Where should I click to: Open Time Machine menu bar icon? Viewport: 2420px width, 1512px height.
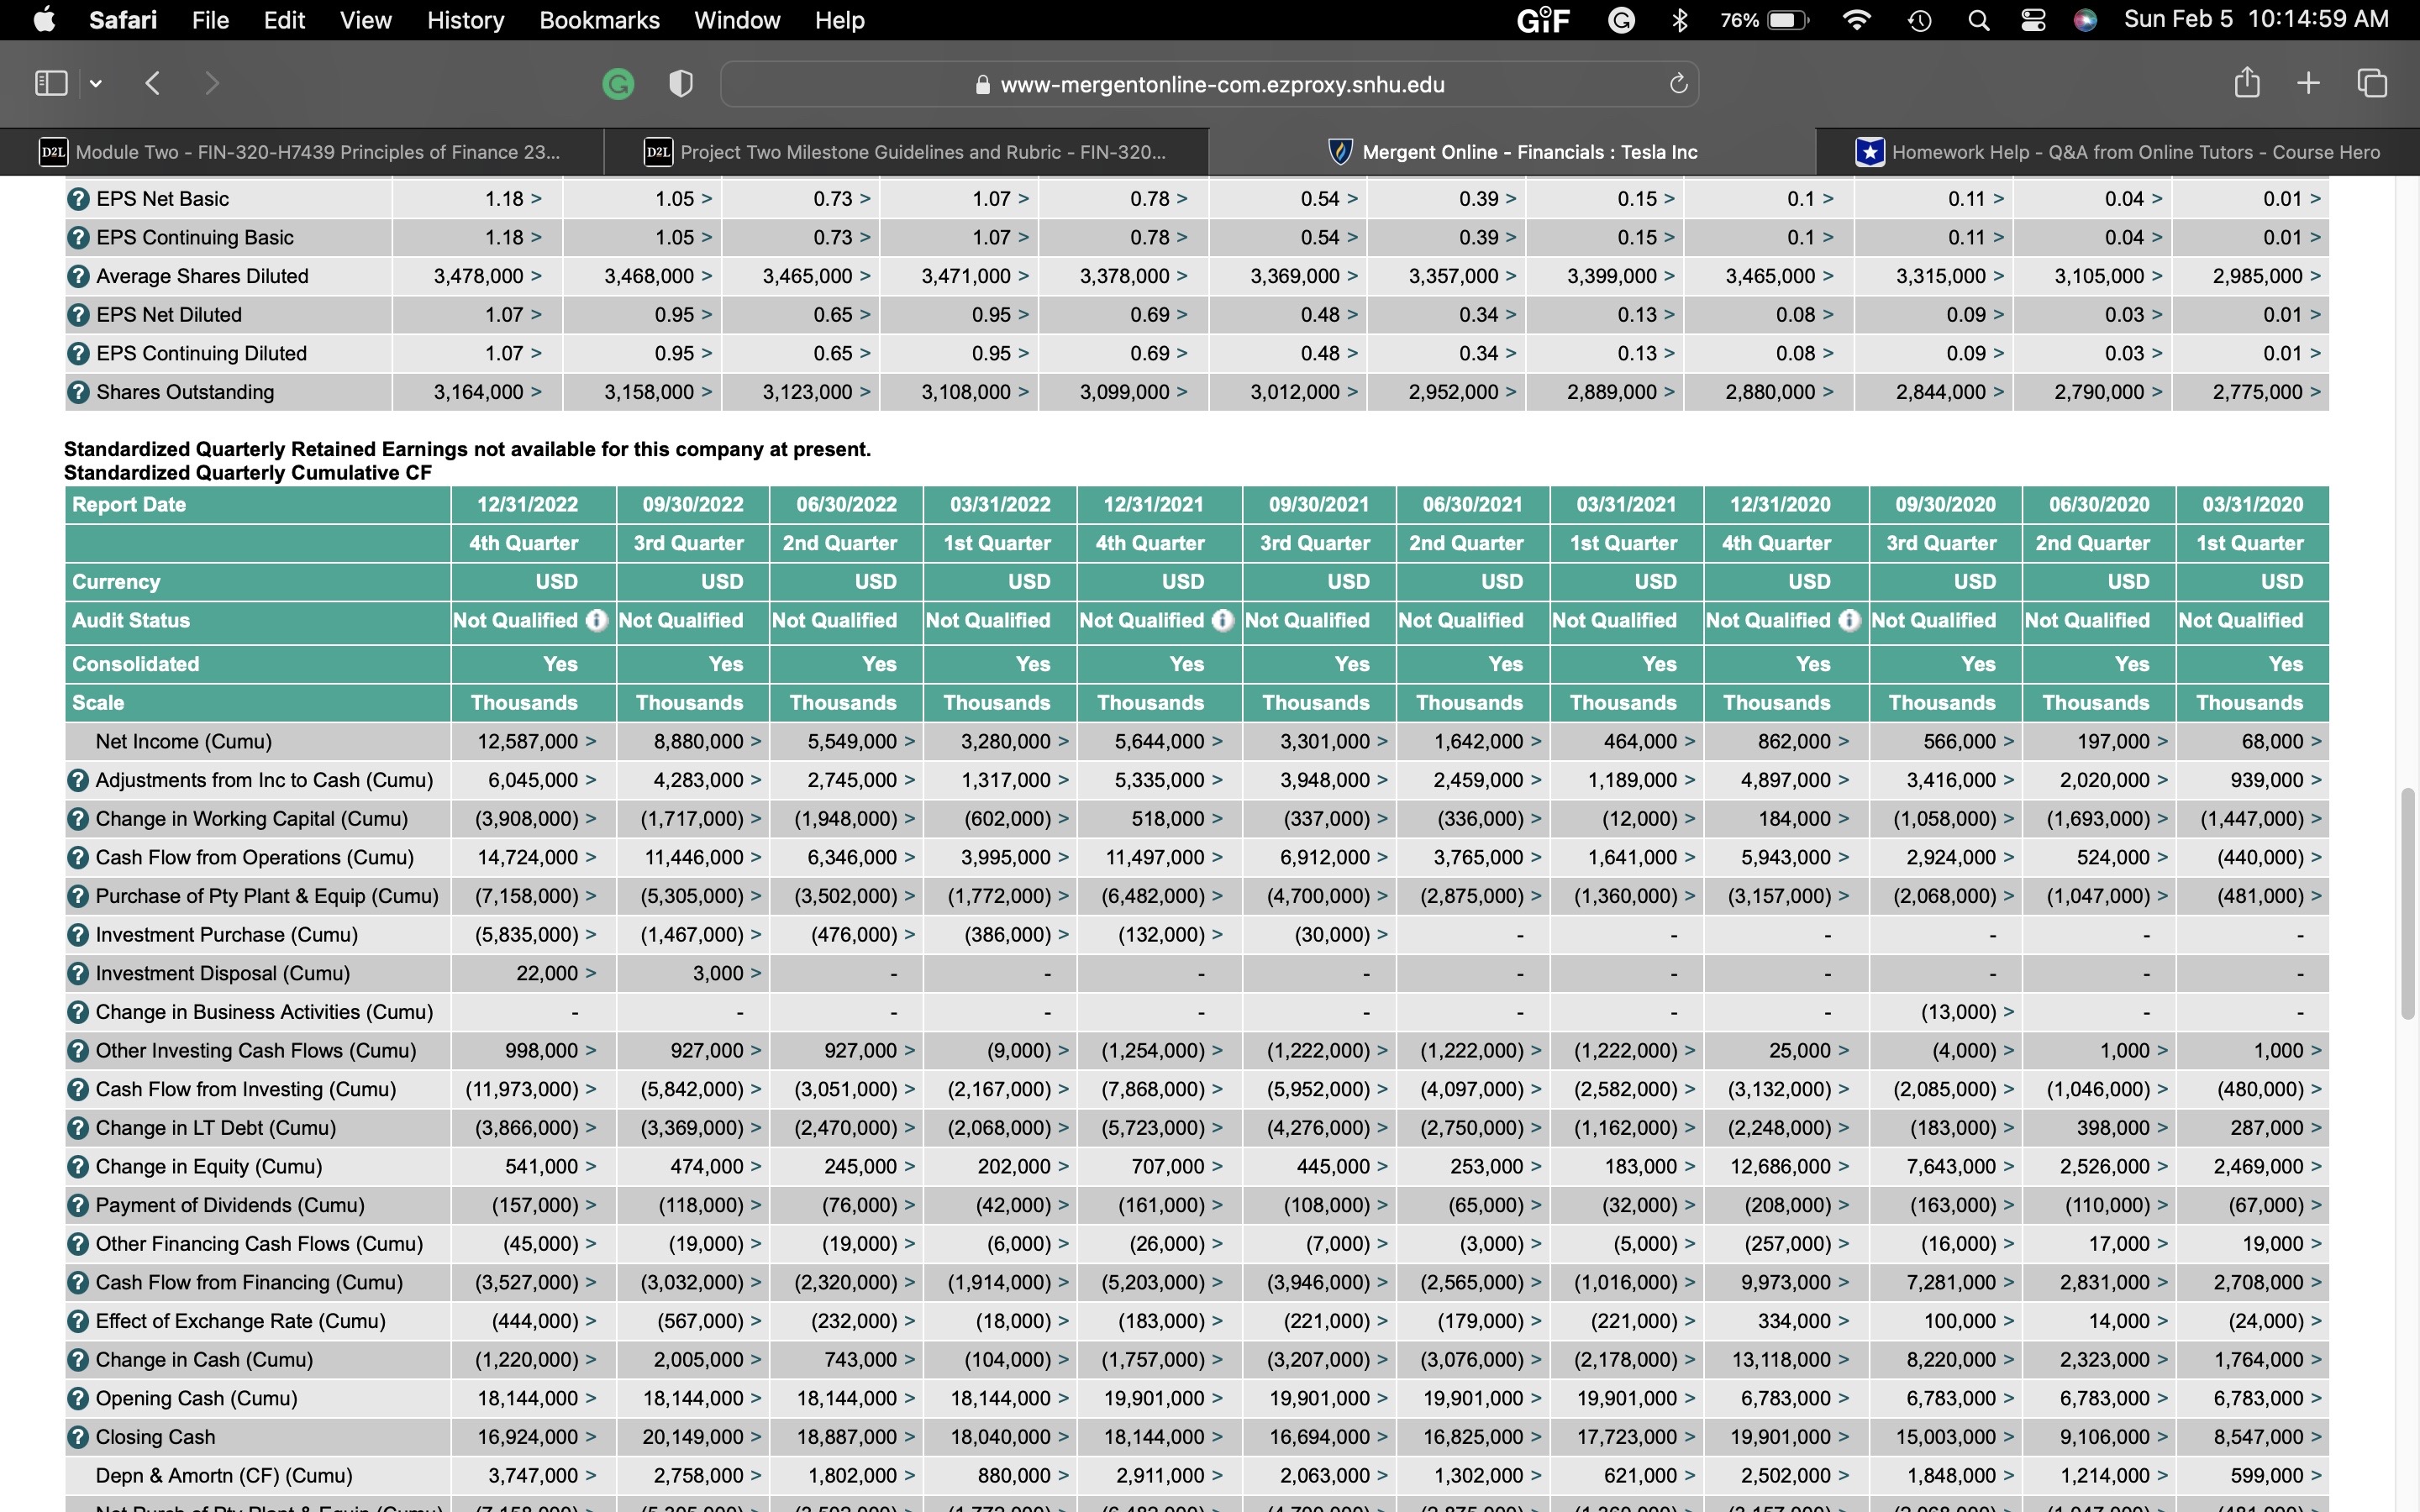[x=1919, y=20]
